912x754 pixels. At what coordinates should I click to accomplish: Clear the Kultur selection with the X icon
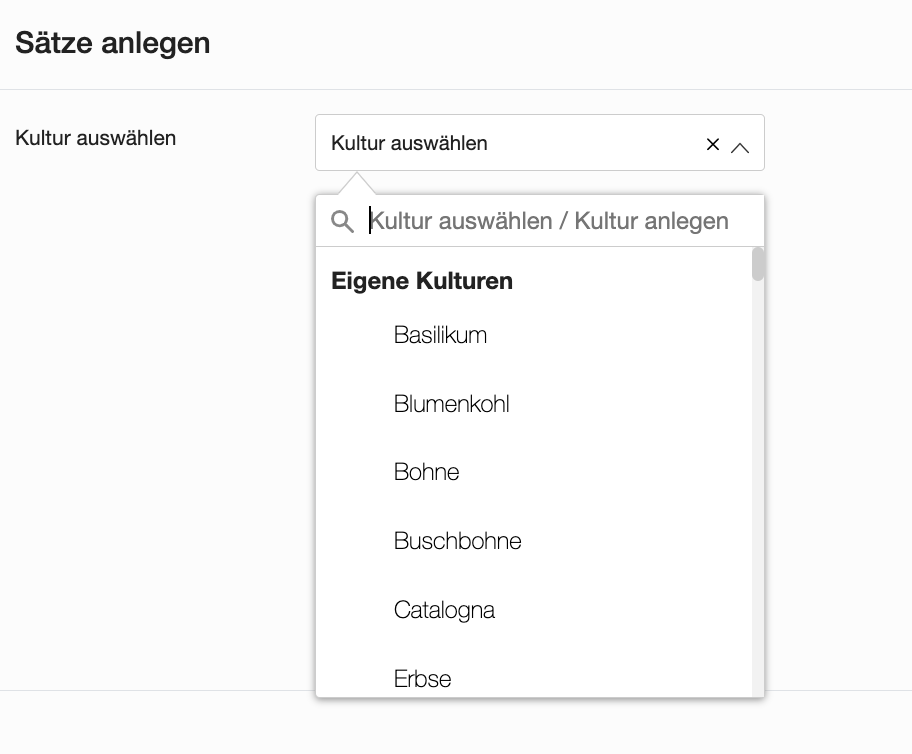click(x=712, y=144)
